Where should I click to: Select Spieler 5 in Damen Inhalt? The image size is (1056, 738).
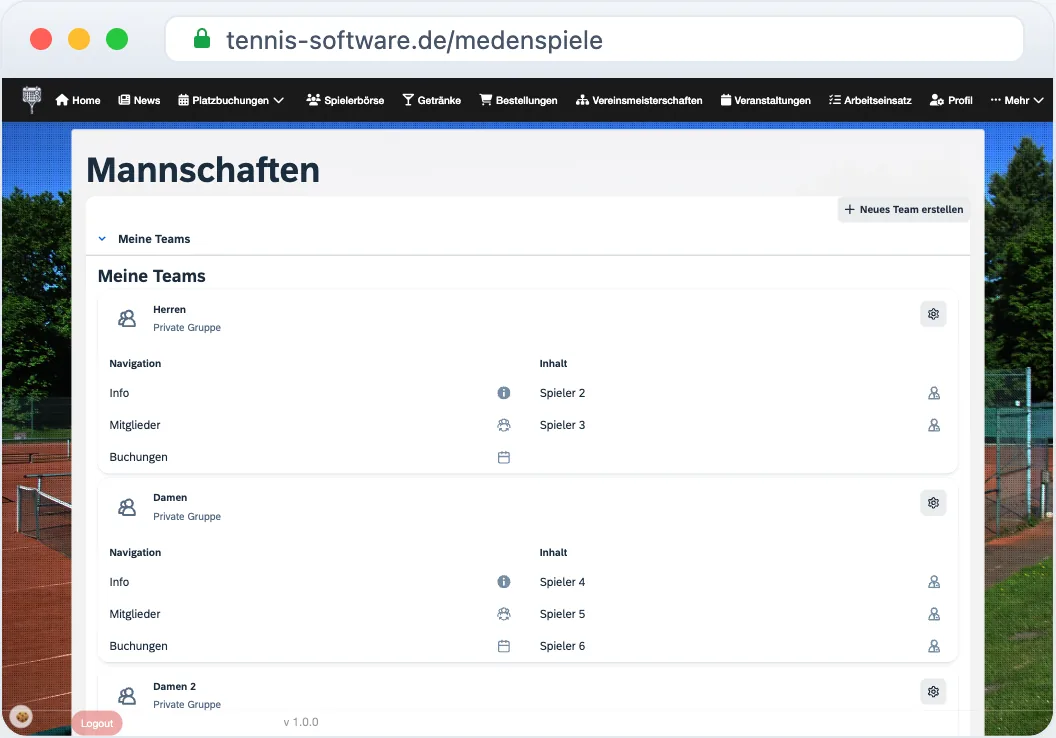[x=562, y=614]
